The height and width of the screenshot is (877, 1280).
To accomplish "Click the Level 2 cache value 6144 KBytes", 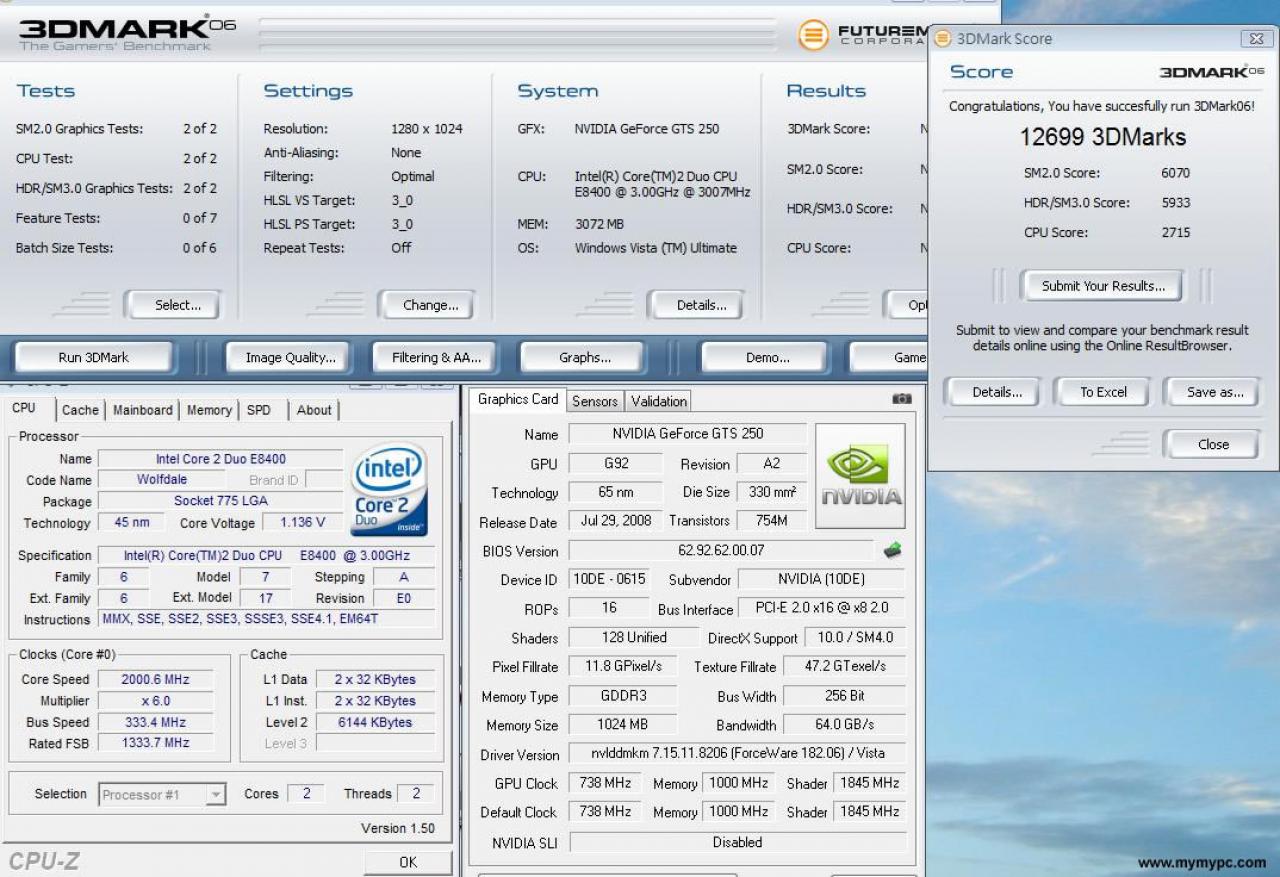I will coord(375,722).
